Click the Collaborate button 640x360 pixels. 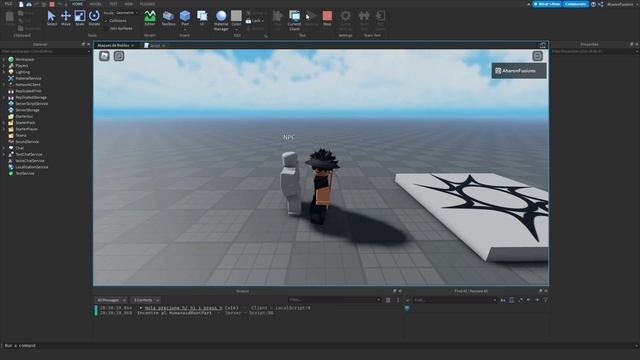(576, 4)
